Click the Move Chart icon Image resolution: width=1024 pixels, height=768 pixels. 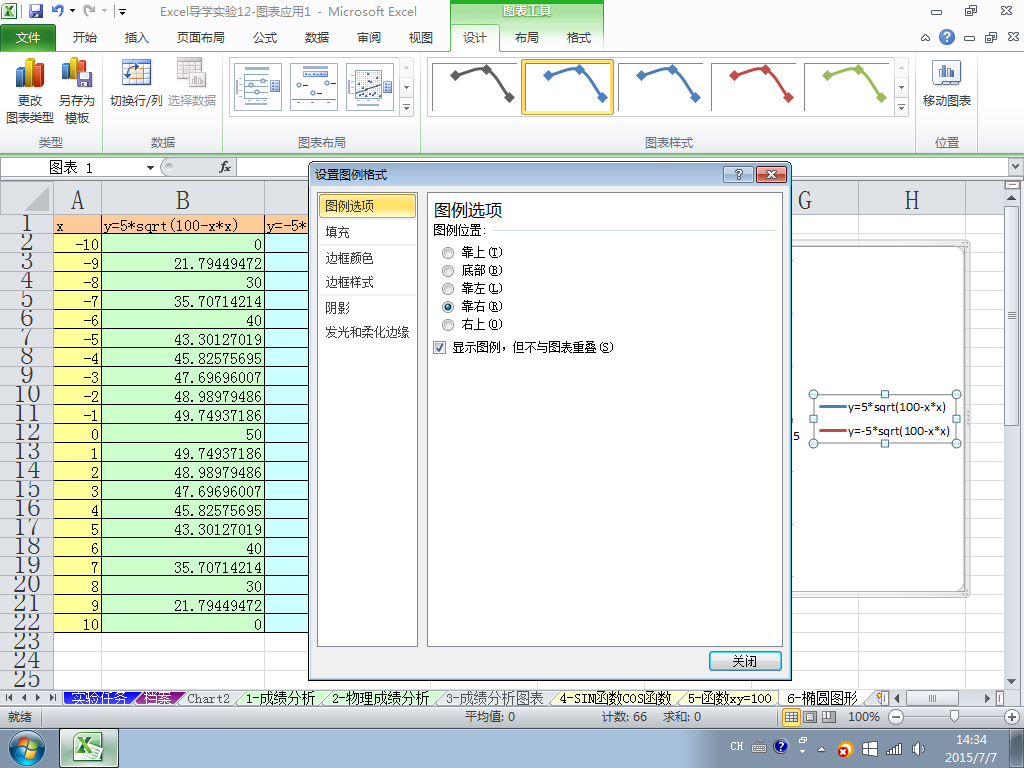pyautogui.click(x=946, y=73)
